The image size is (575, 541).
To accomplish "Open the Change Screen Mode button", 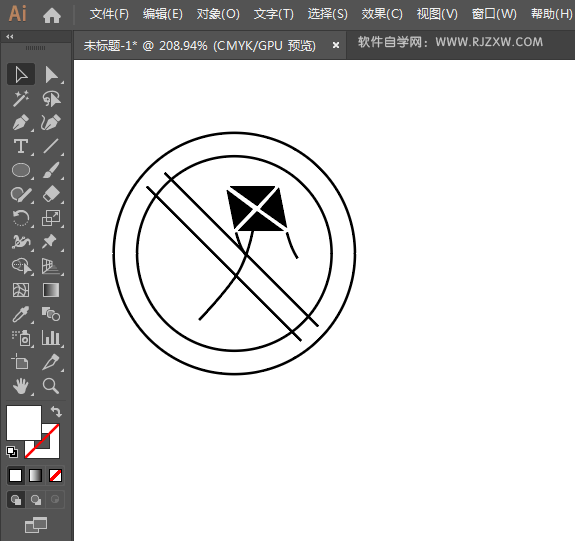I will [36, 525].
